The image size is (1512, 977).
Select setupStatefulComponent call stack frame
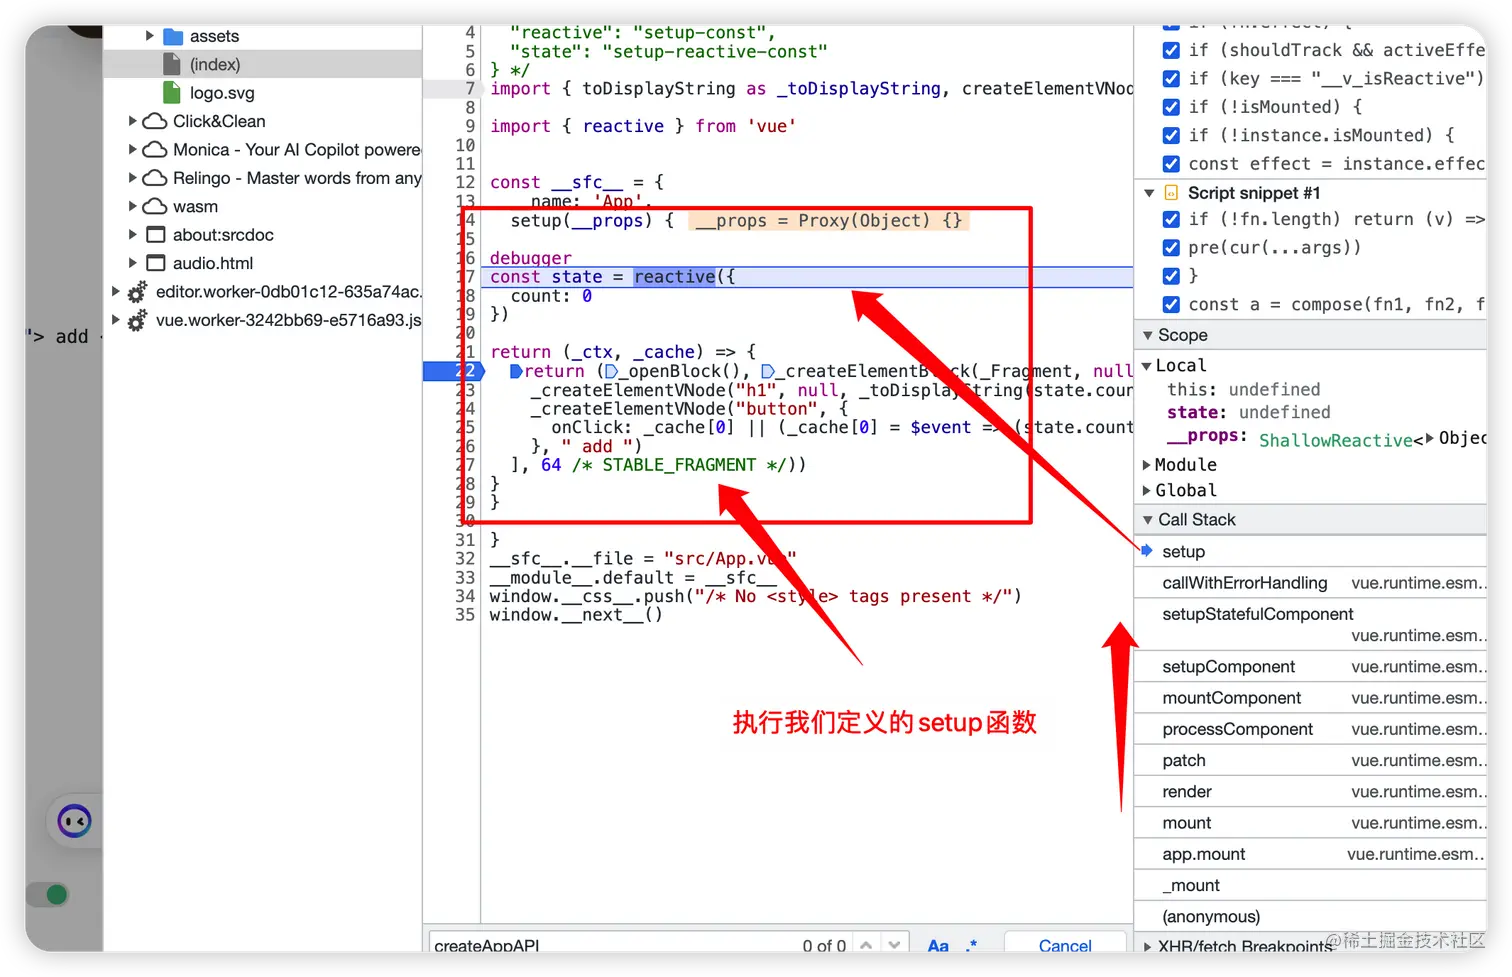click(x=1311, y=625)
